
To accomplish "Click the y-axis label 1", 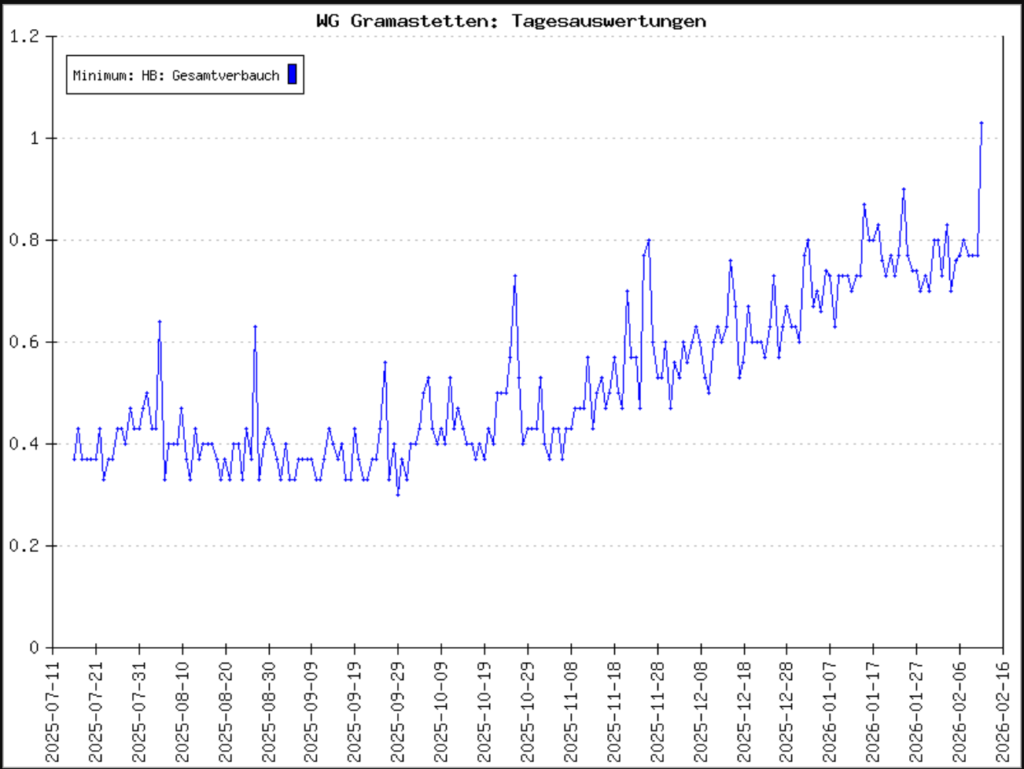I will tap(36, 138).
